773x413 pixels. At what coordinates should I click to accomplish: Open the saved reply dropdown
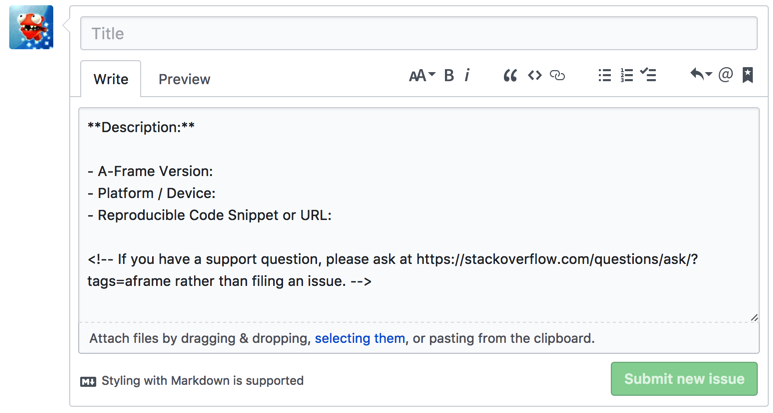point(701,75)
